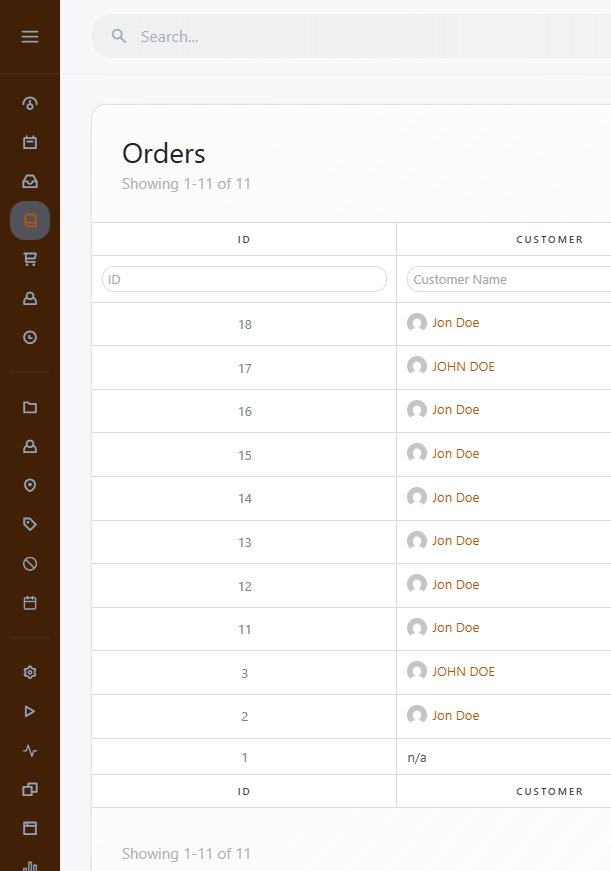Image resolution: width=611 pixels, height=871 pixels.
Task: Click the JOHN DOE link on order 17
Action: [x=463, y=366]
